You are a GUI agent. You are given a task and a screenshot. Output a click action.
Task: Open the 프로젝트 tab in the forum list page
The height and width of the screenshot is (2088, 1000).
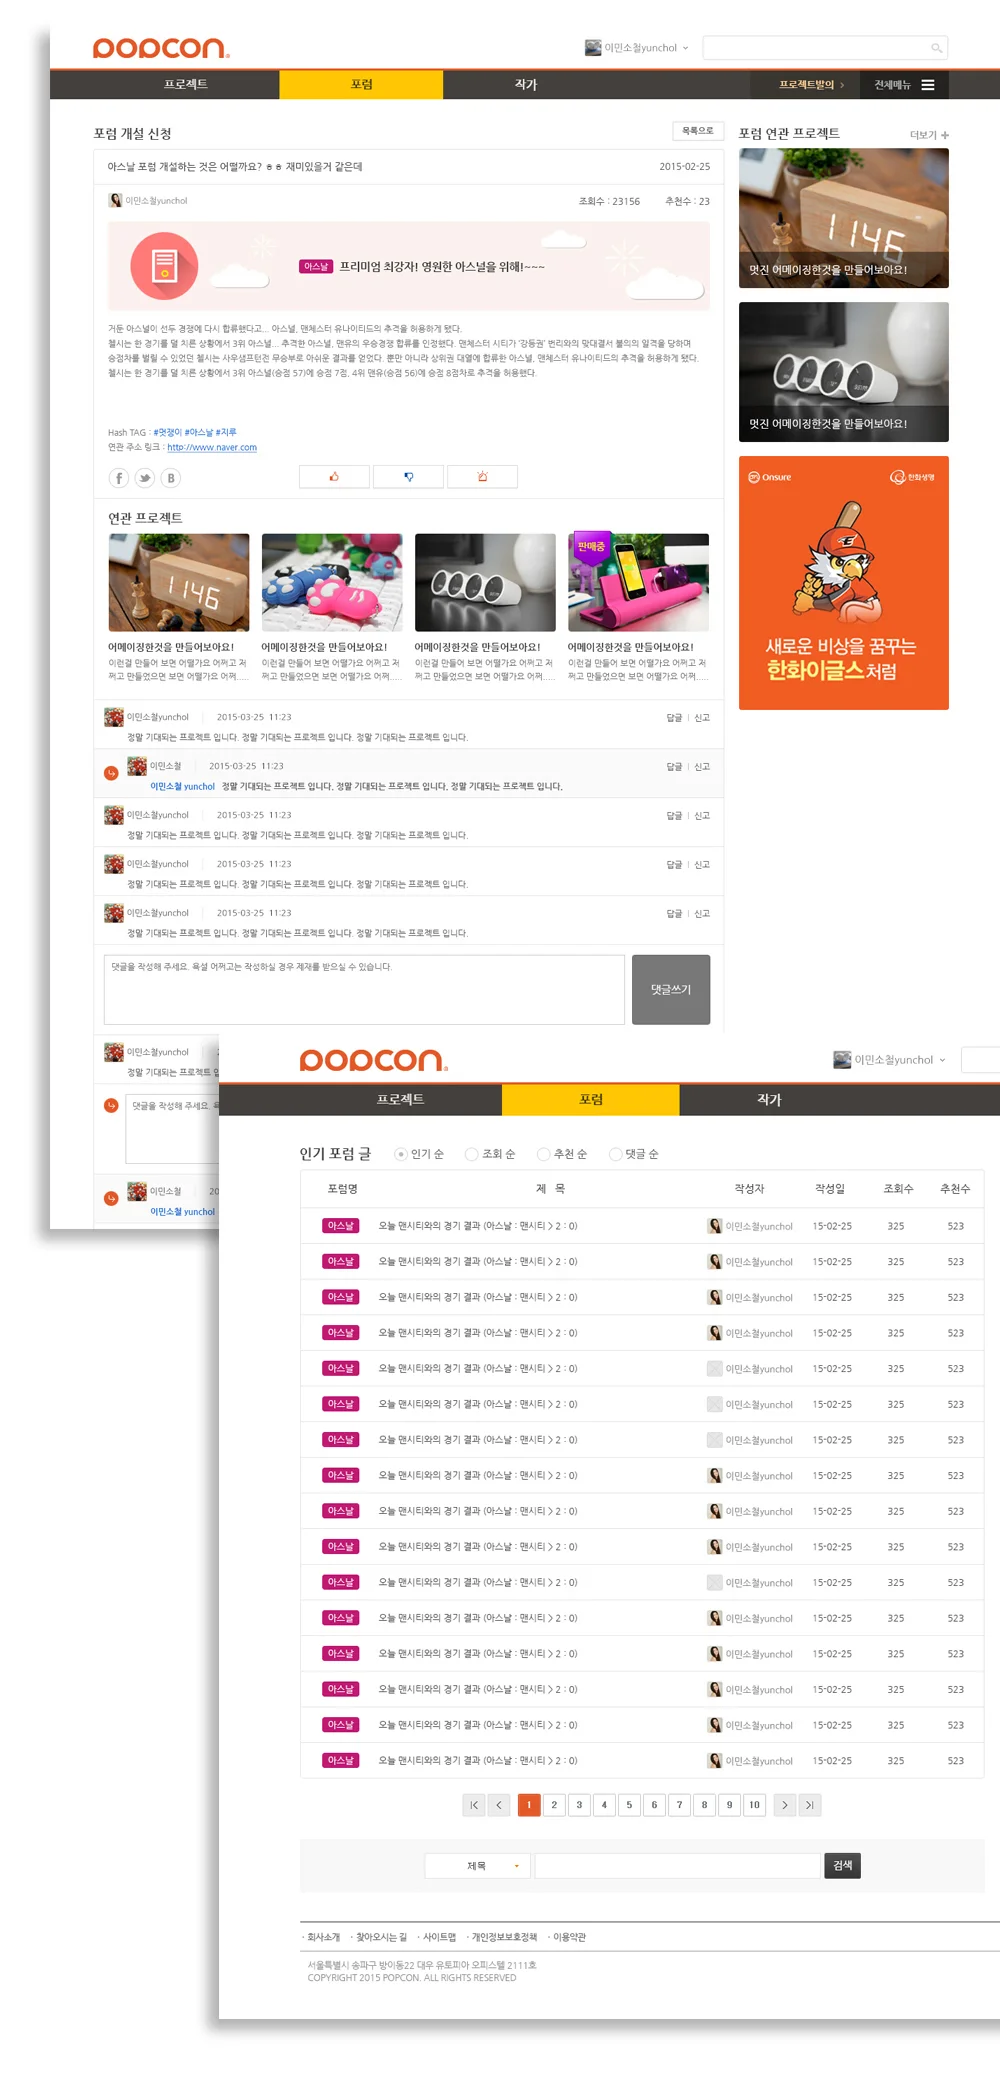pyautogui.click(x=401, y=1099)
